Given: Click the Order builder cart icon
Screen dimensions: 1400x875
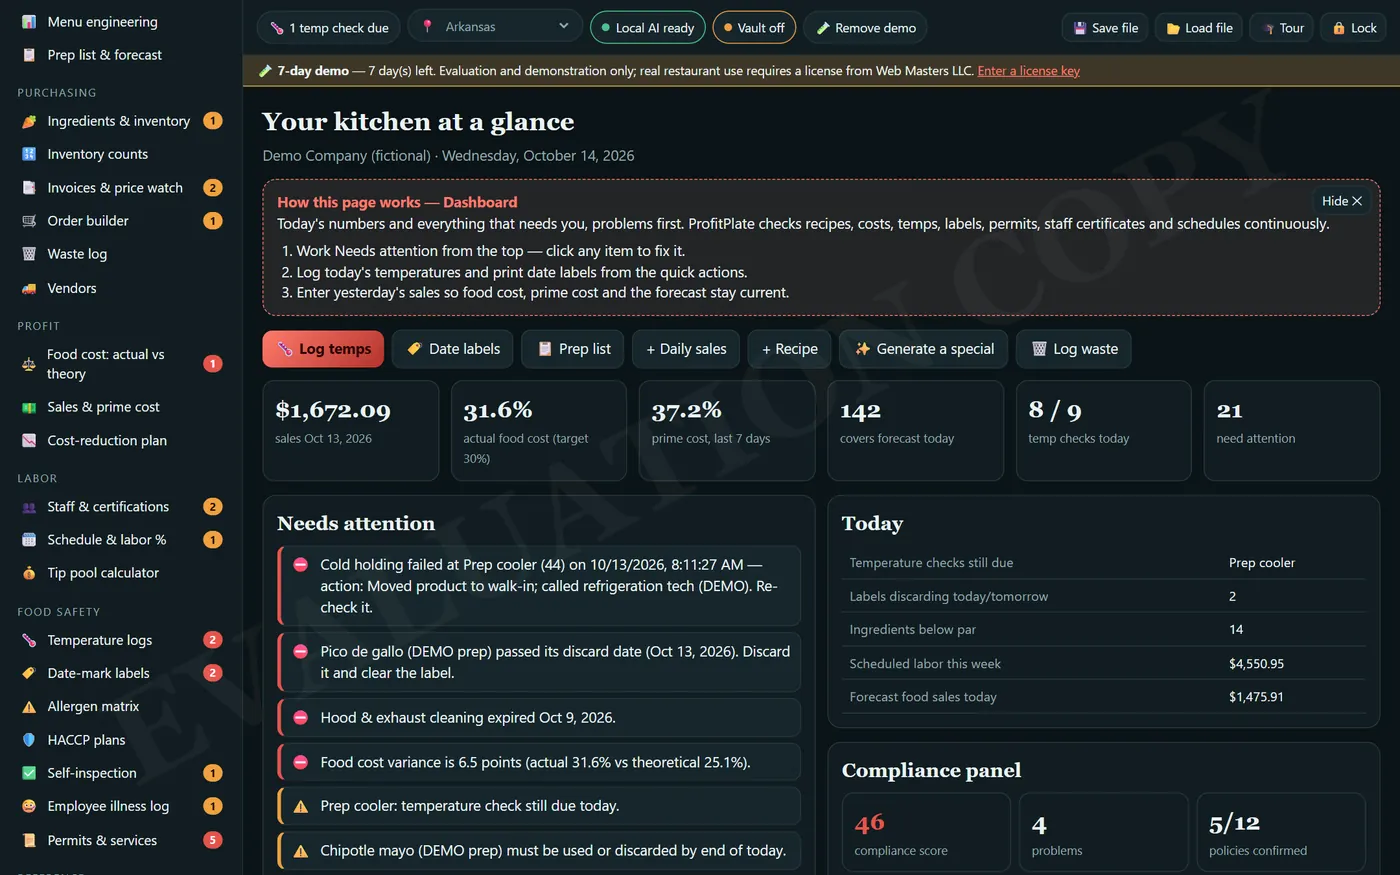Looking at the screenshot, I should [x=29, y=221].
